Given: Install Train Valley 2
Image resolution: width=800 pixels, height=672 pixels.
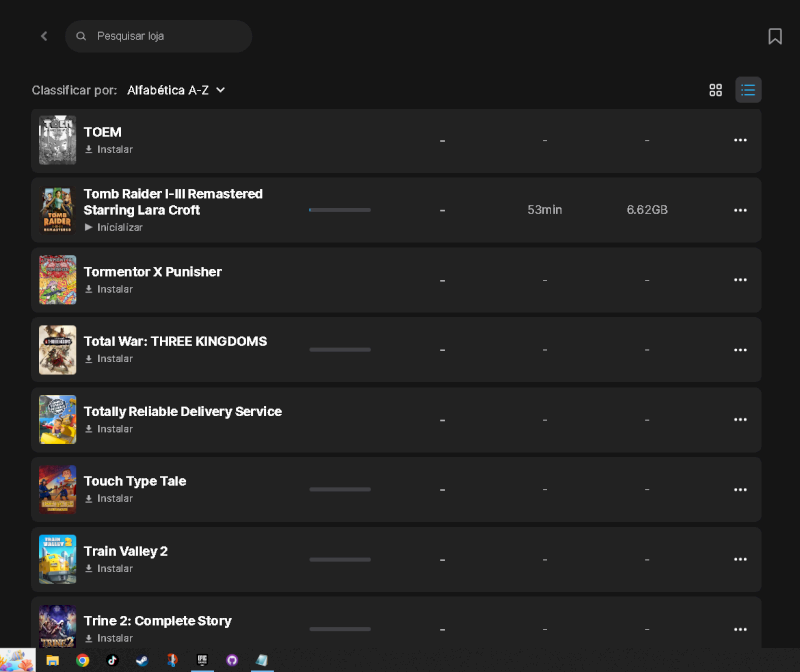Looking at the screenshot, I should click(109, 568).
